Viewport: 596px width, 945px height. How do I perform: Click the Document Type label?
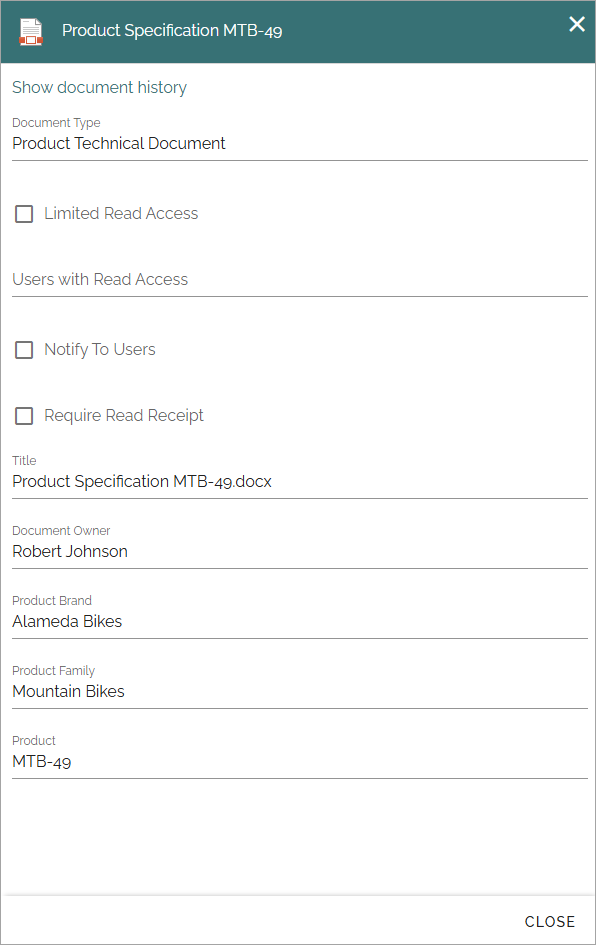56,123
